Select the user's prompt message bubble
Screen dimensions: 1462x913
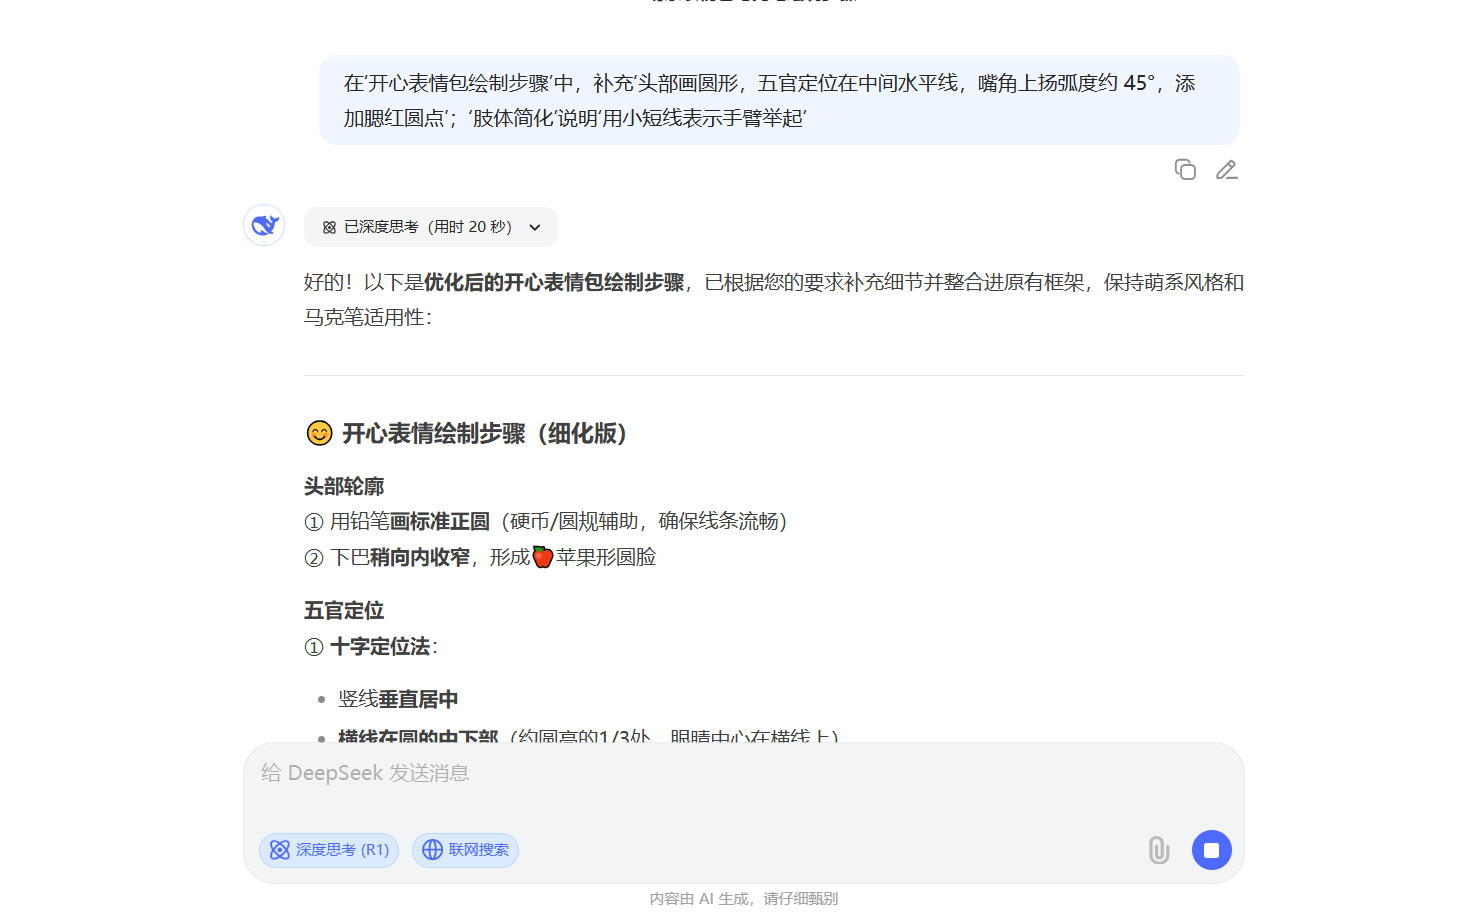click(x=778, y=100)
